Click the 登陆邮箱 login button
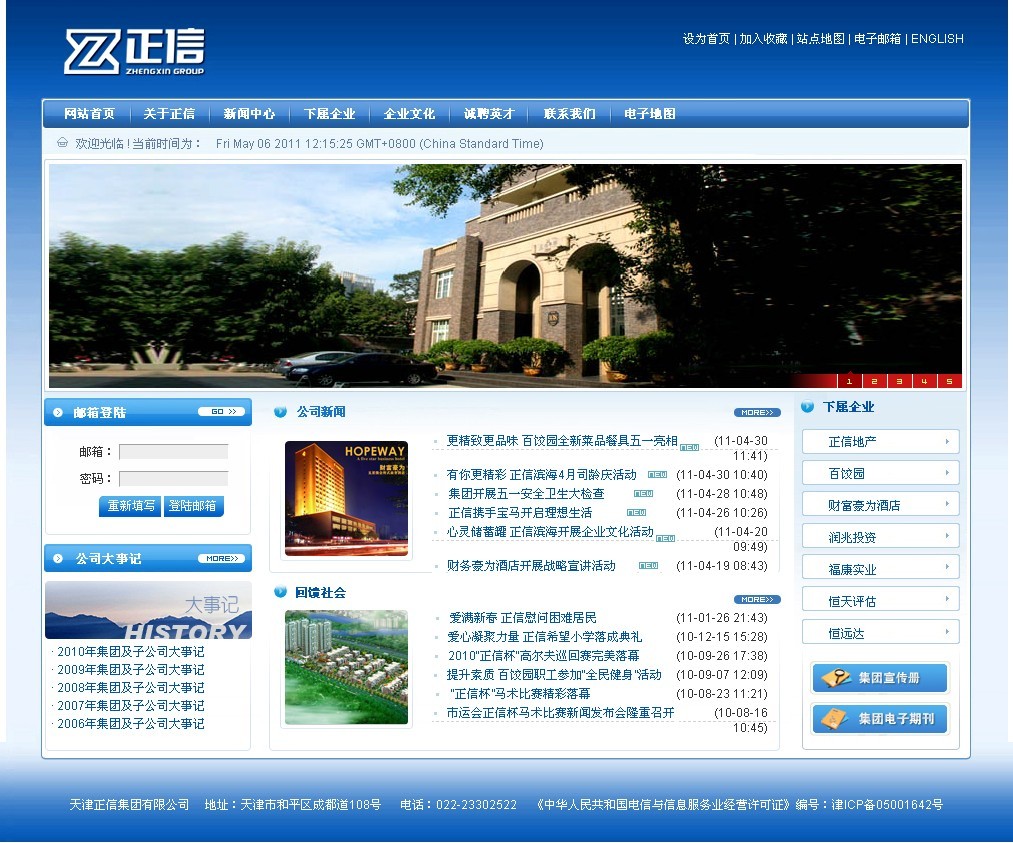 click(193, 506)
